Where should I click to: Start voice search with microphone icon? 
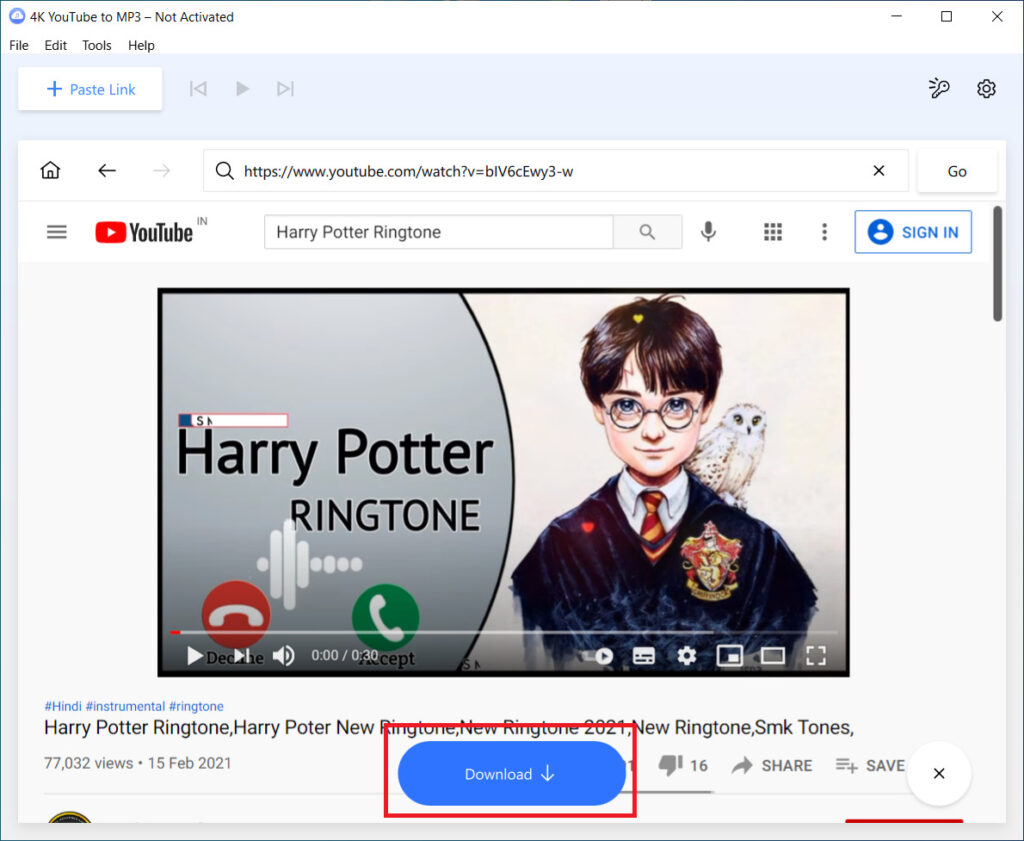coord(708,231)
